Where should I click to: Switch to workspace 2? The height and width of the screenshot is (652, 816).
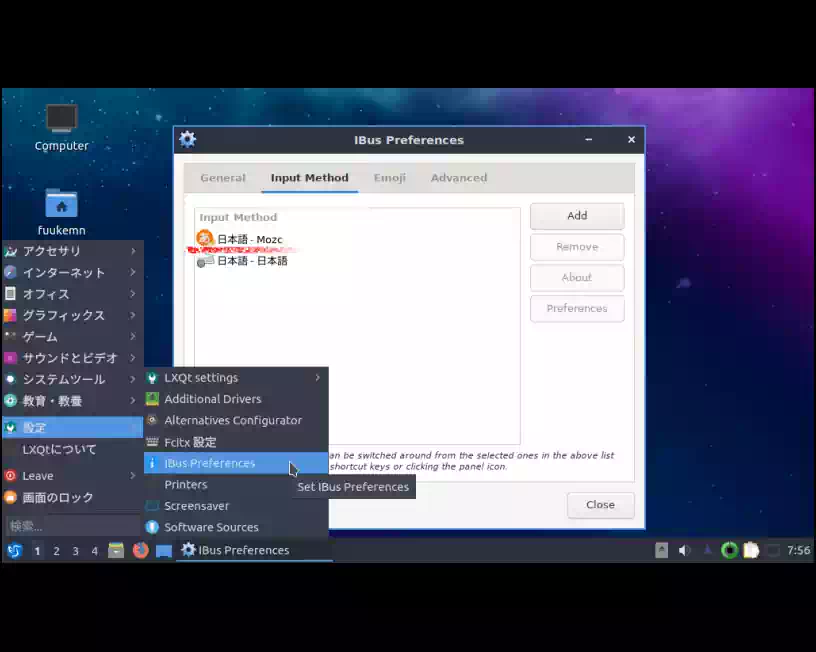tap(56, 551)
